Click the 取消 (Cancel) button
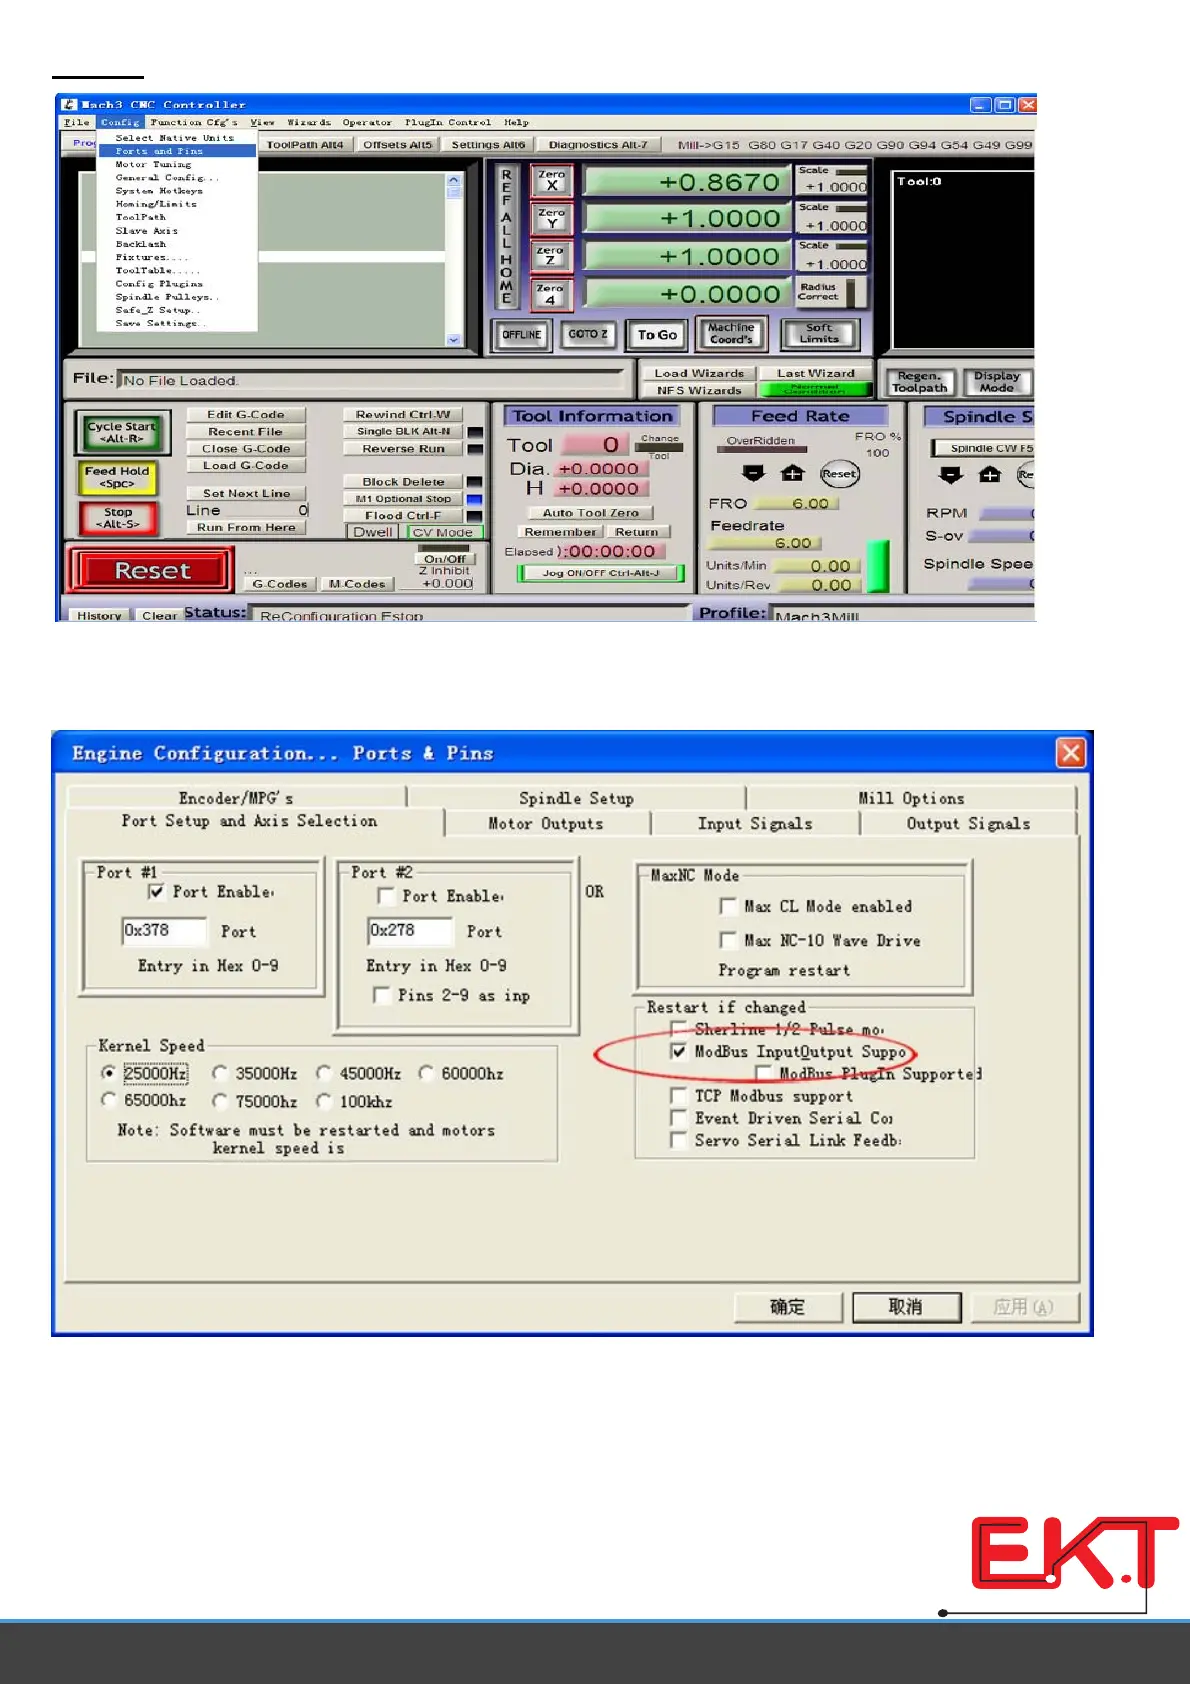The width and height of the screenshot is (1190, 1684). coord(907,1307)
